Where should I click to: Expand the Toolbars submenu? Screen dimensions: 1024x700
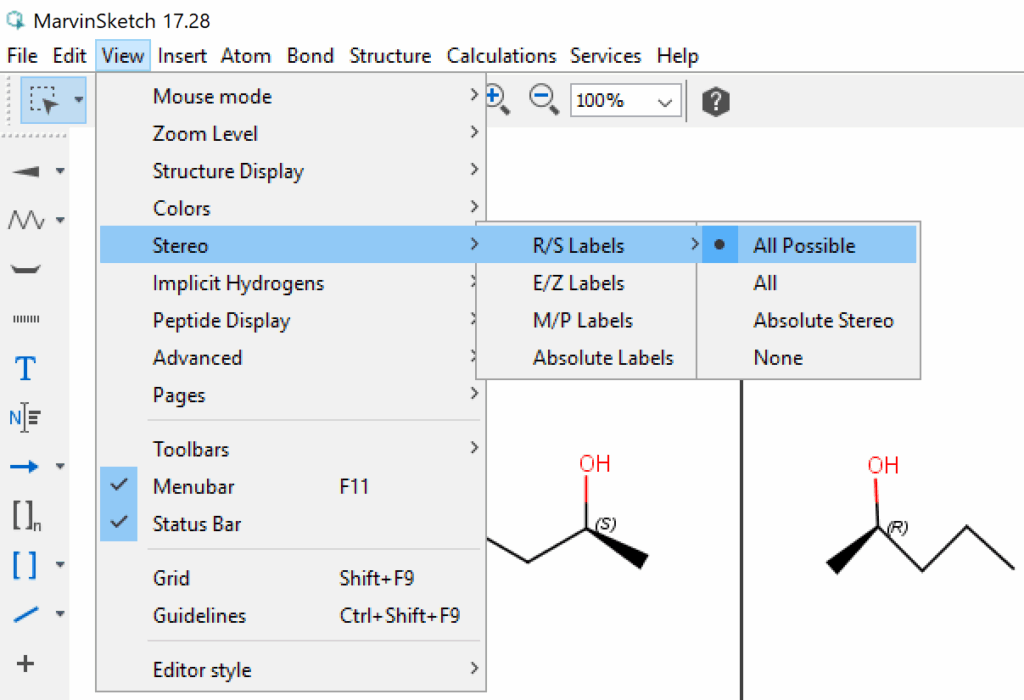pos(191,449)
